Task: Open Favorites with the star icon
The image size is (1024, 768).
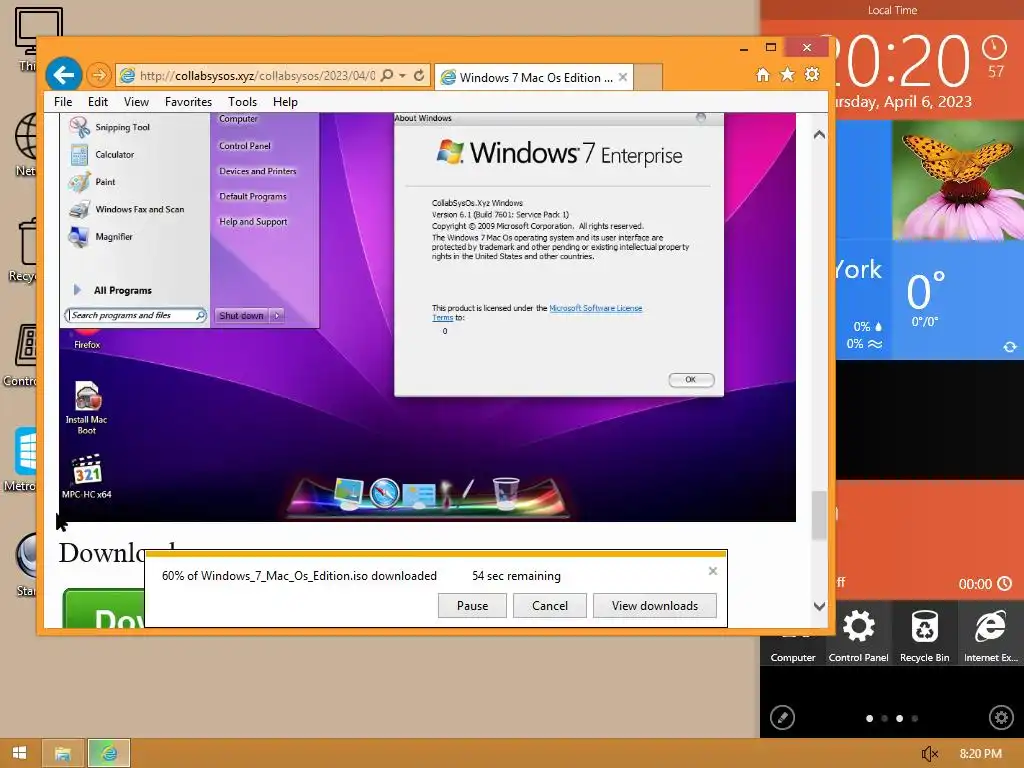Action: coord(788,74)
